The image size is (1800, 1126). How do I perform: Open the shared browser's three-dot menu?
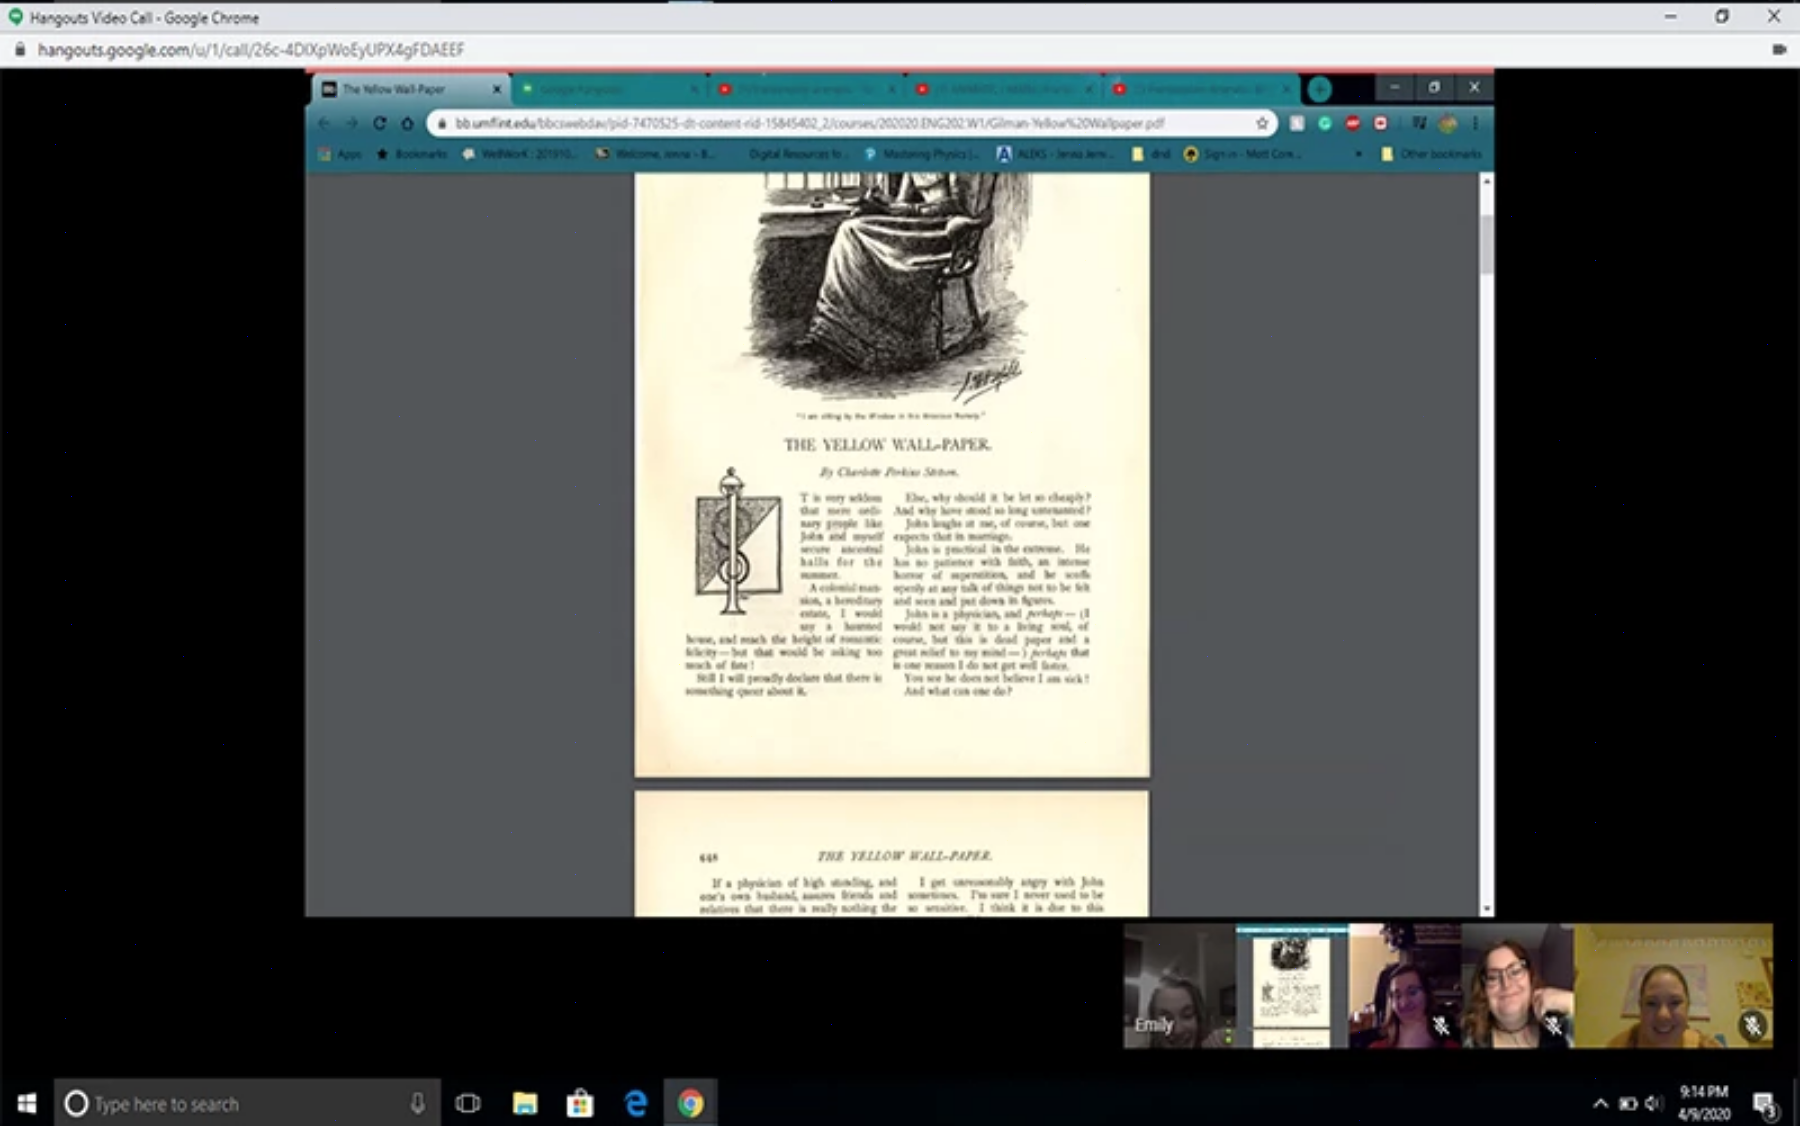click(1475, 123)
